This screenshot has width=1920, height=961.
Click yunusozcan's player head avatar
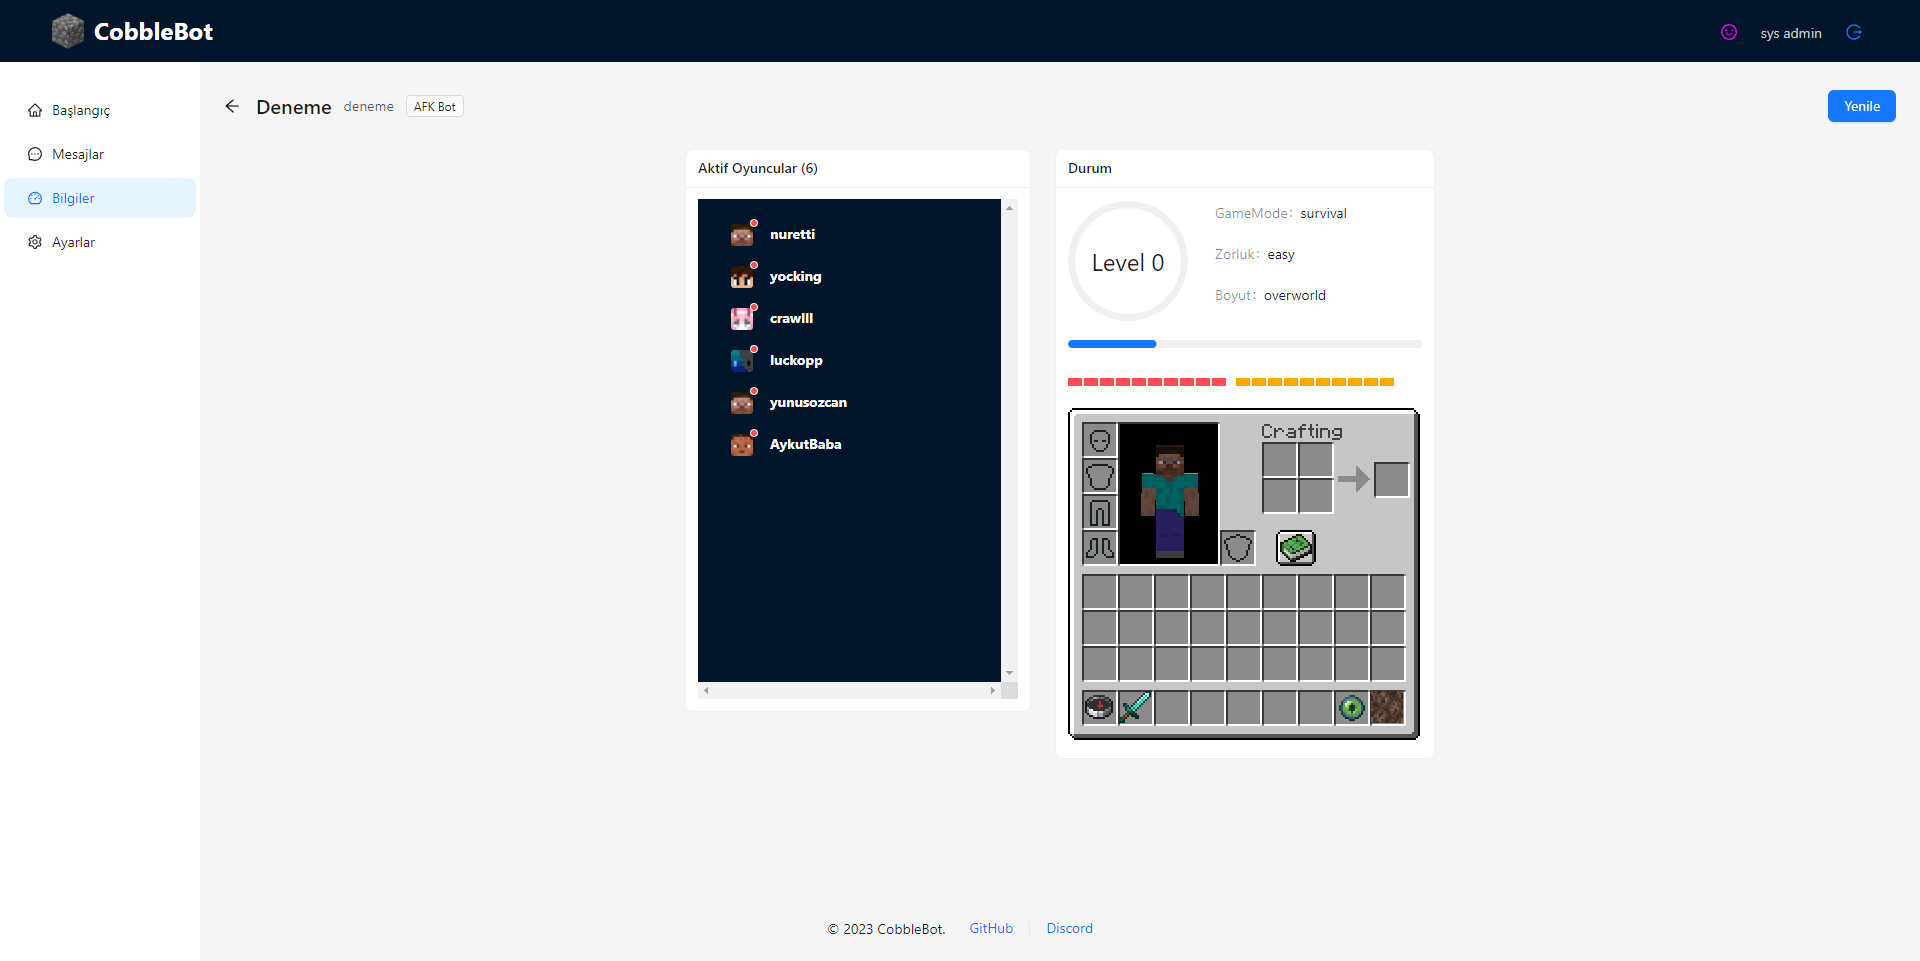[x=742, y=403]
